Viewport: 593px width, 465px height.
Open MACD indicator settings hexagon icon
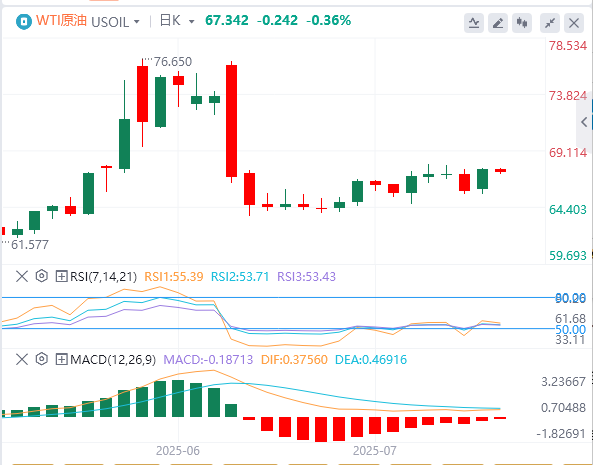(x=42, y=359)
